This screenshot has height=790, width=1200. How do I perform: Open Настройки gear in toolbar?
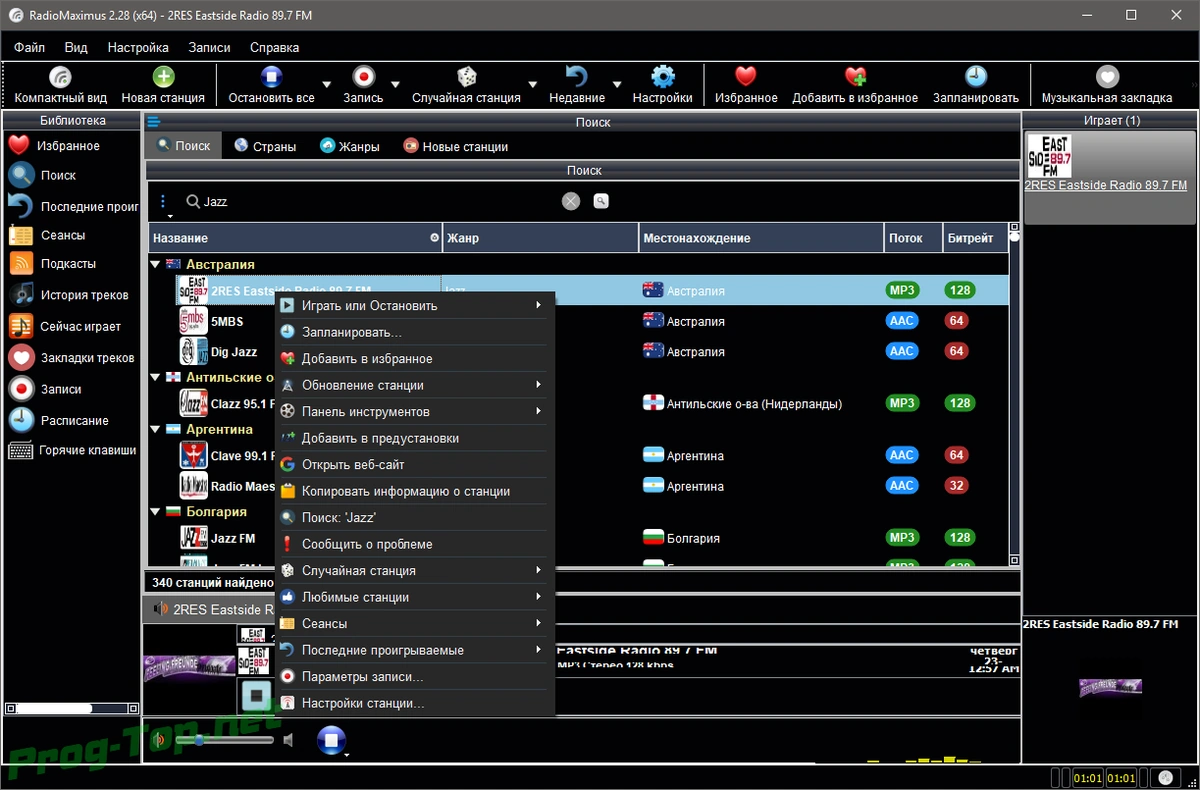[x=662, y=85]
